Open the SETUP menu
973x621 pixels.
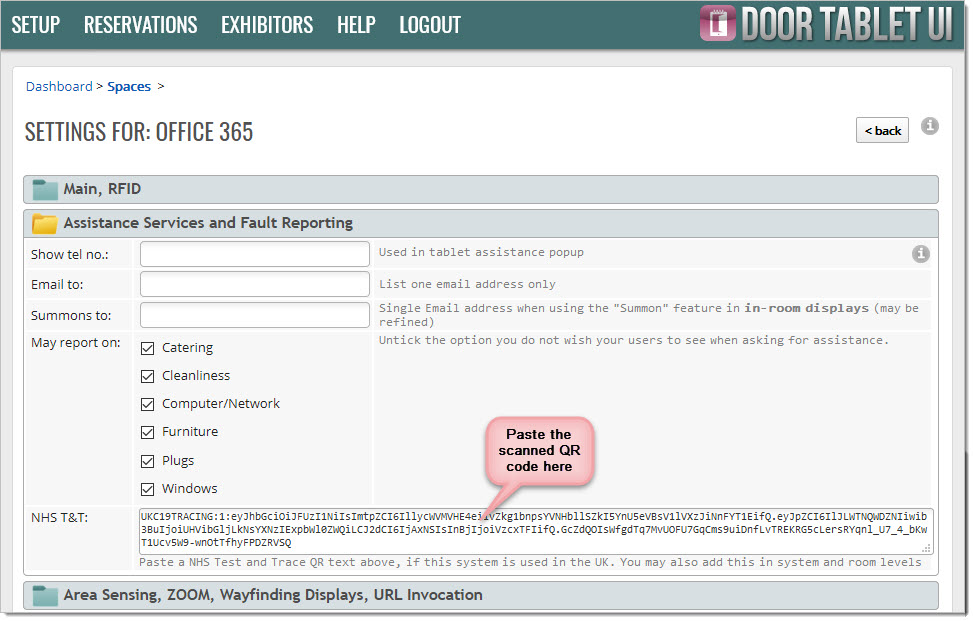(x=35, y=25)
